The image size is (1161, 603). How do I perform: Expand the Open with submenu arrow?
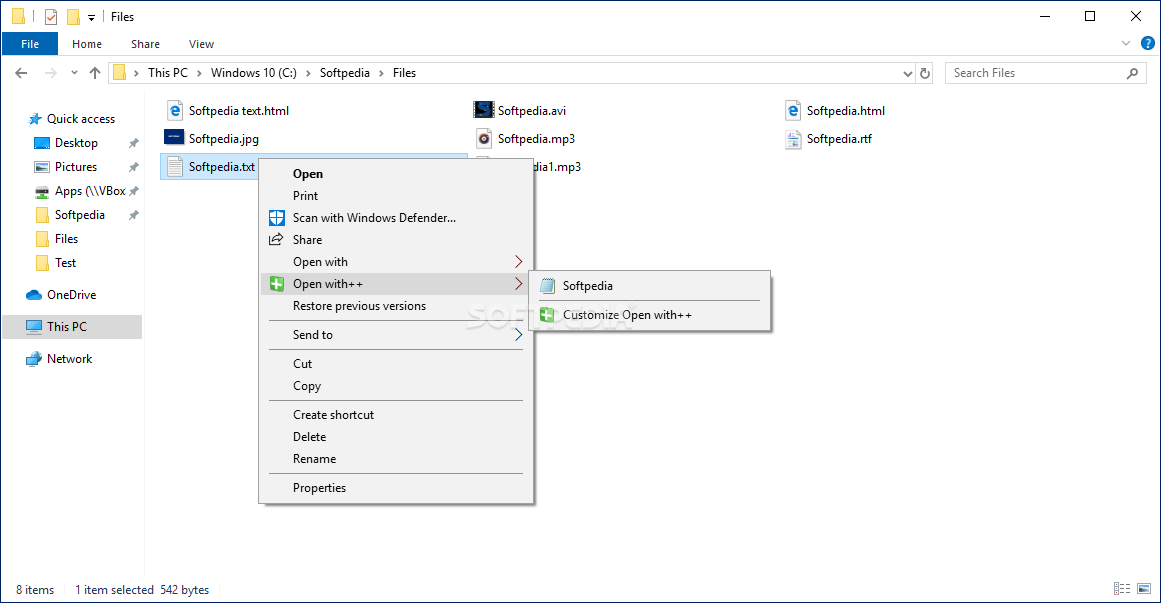[518, 261]
